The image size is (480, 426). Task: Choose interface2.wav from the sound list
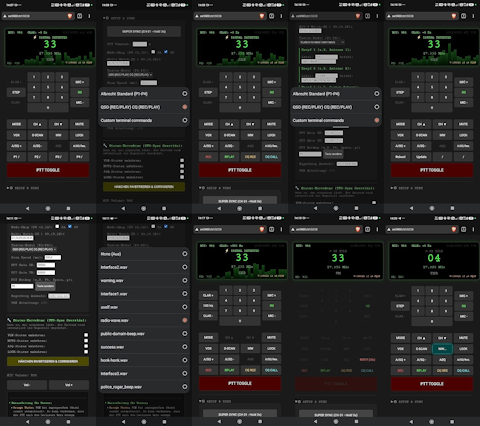(x=144, y=267)
